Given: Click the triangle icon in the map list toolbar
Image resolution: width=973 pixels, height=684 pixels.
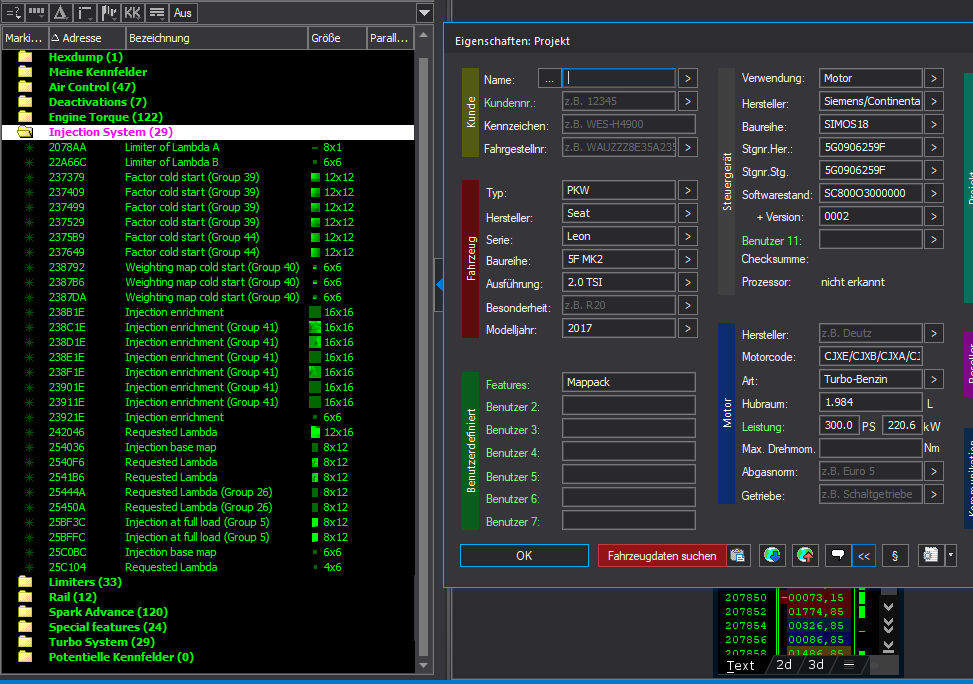Looking at the screenshot, I should click(60, 13).
